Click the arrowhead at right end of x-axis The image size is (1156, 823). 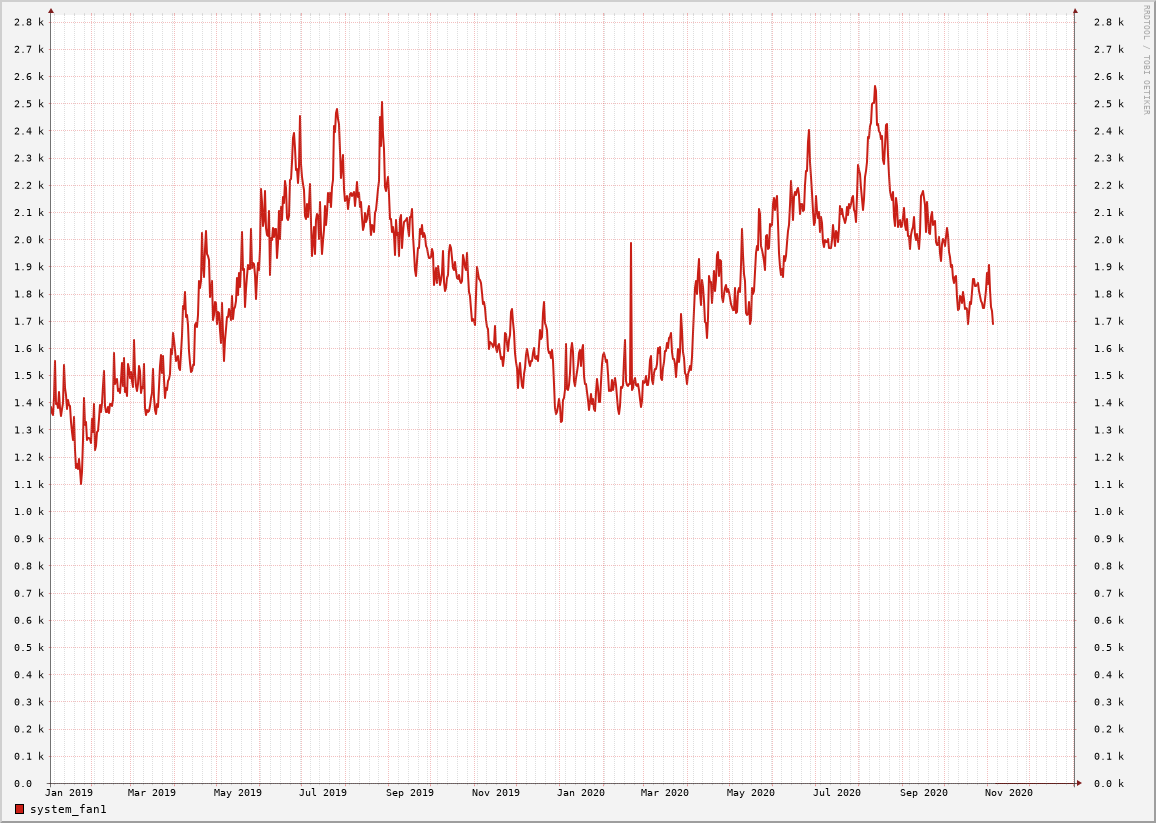click(x=1079, y=783)
